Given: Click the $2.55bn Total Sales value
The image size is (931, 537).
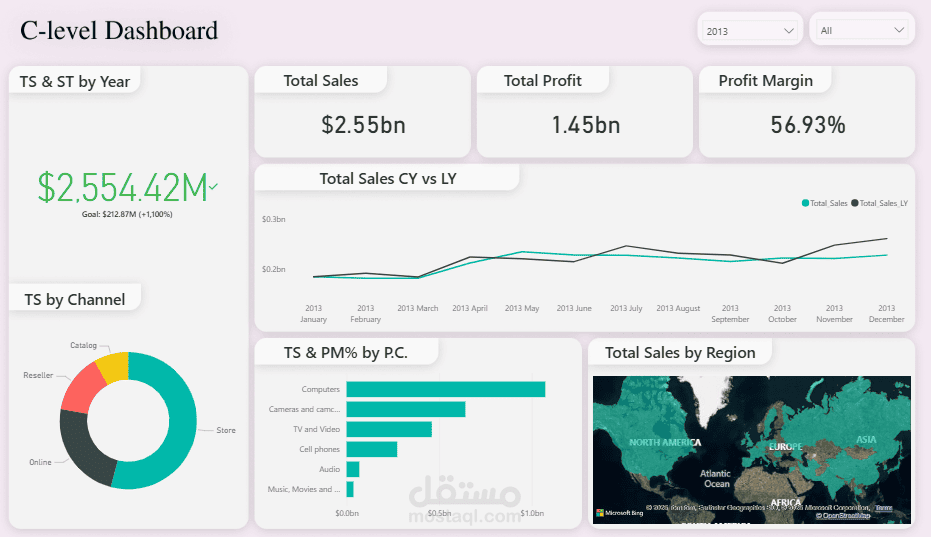Looking at the screenshot, I should 363,125.
